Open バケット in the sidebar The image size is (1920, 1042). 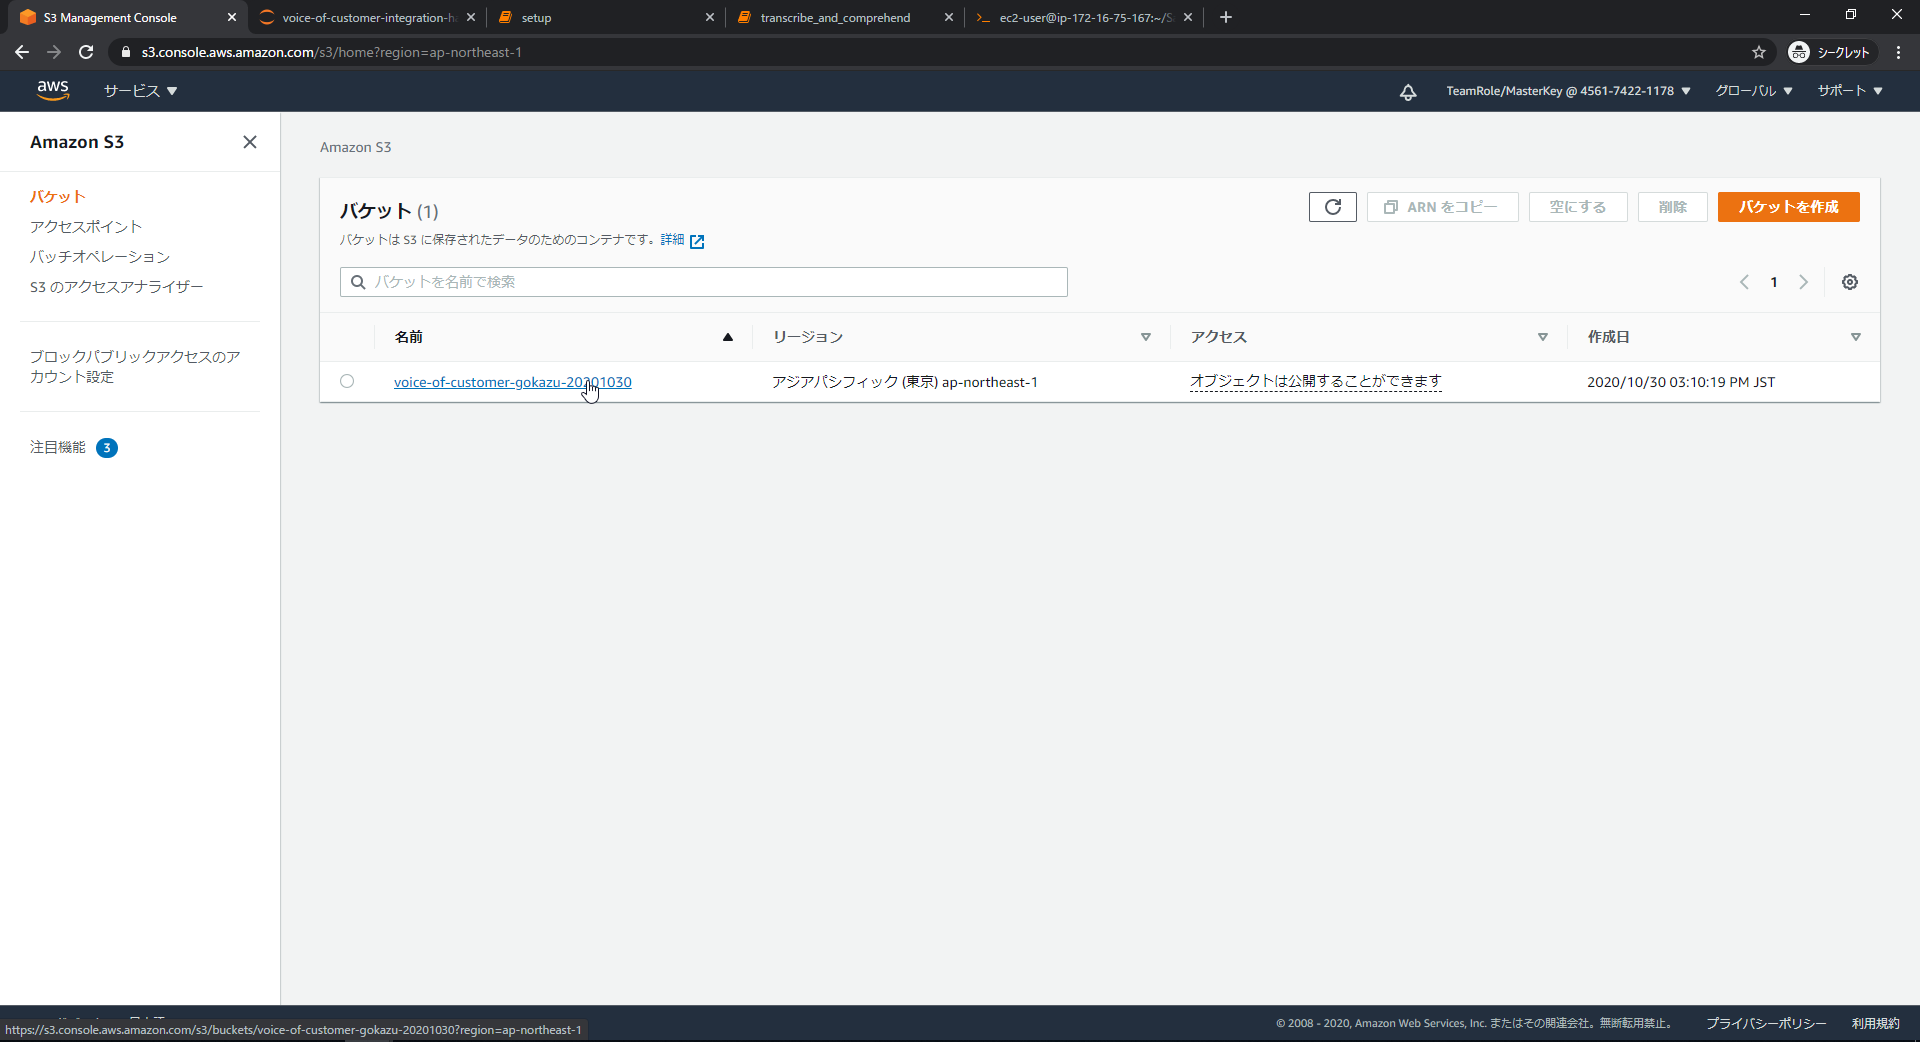(57, 197)
